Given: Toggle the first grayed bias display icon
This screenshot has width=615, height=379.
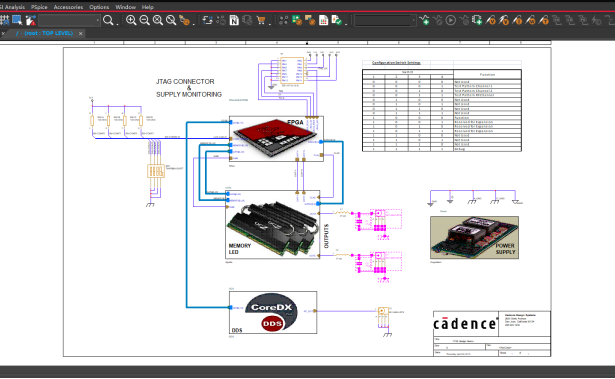Looking at the screenshot, I should (x=557, y=20).
